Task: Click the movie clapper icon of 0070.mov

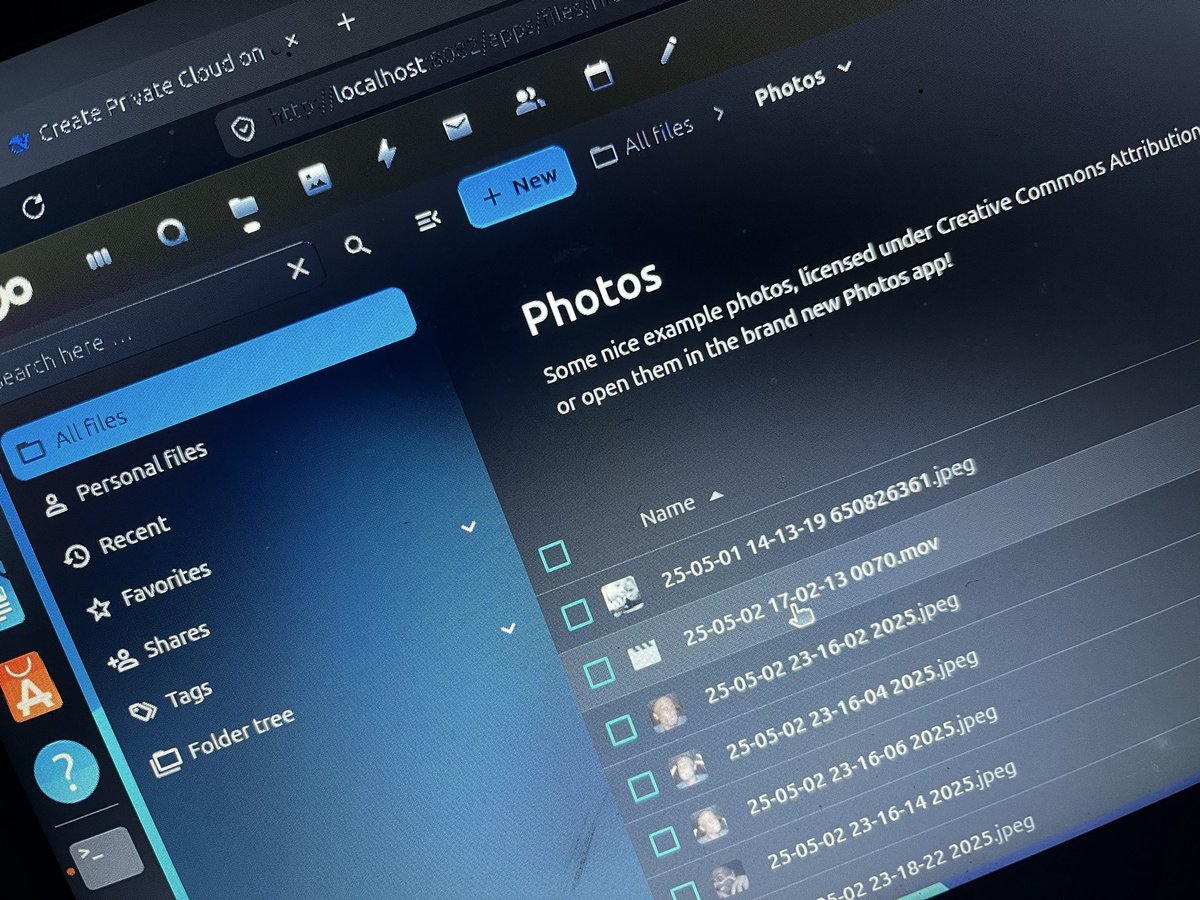Action: coord(644,656)
